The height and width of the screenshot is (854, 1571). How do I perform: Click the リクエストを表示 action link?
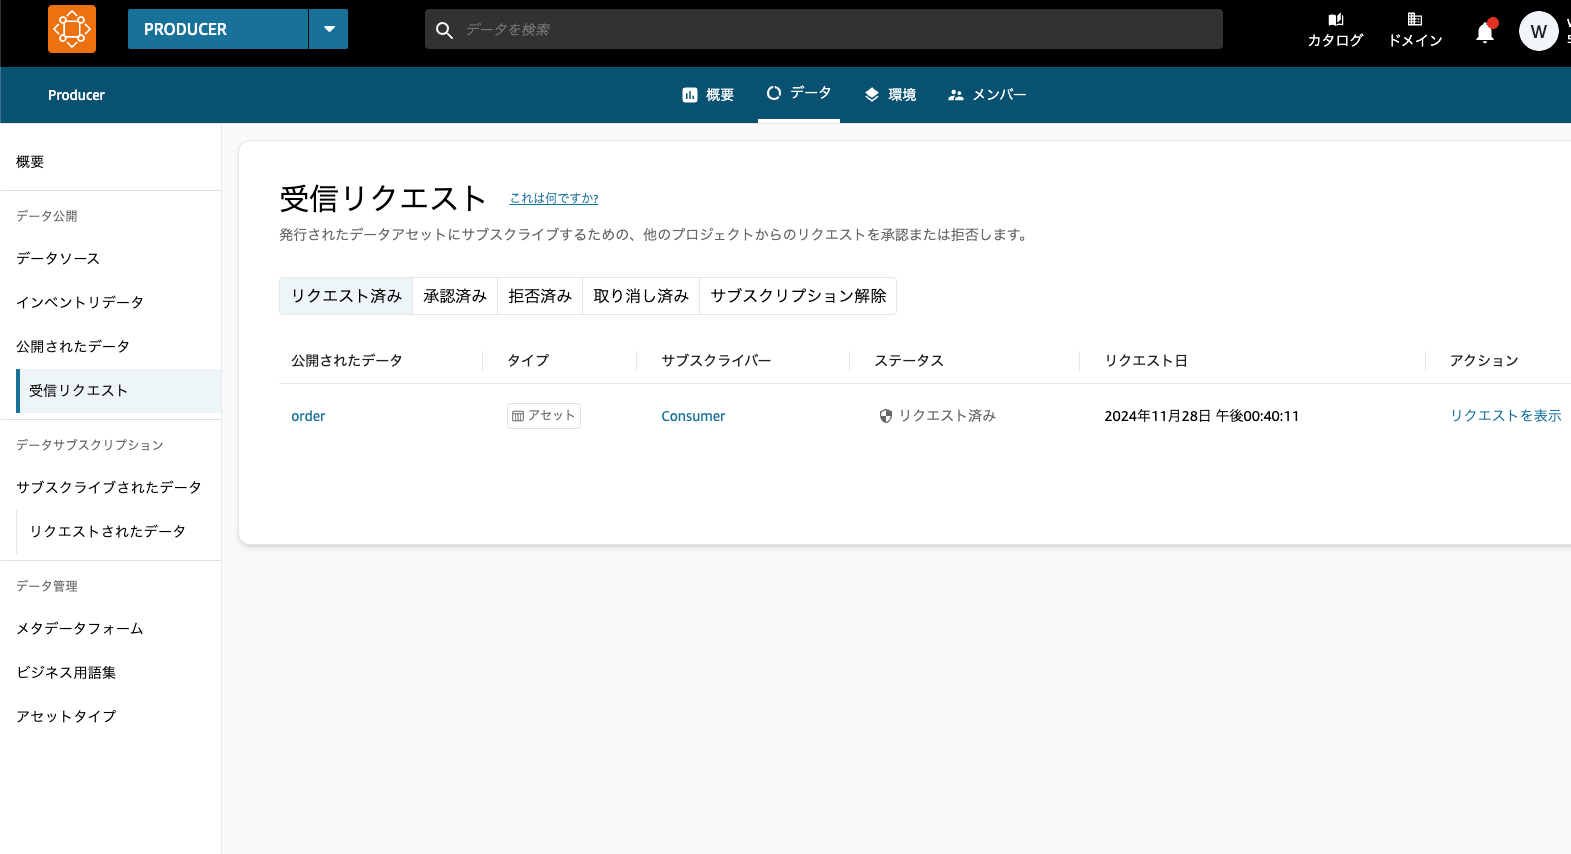1506,416
